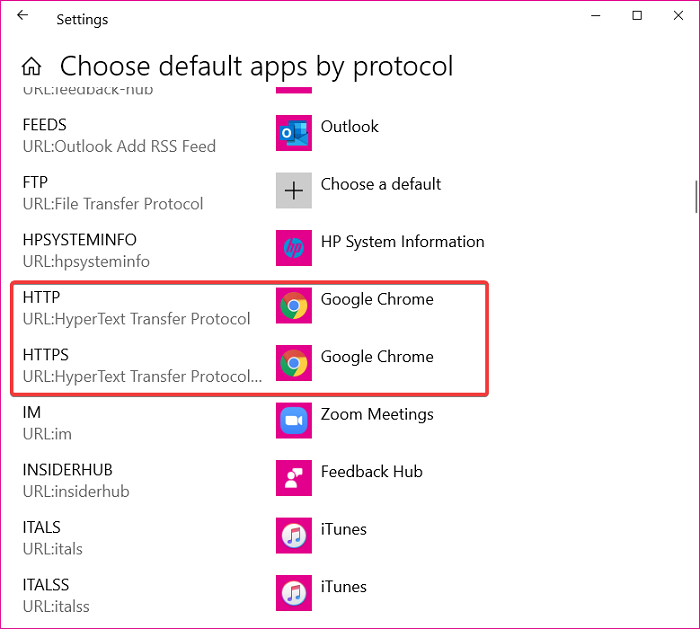Click the HPSYSTEMINFO protocol name

[79, 240]
